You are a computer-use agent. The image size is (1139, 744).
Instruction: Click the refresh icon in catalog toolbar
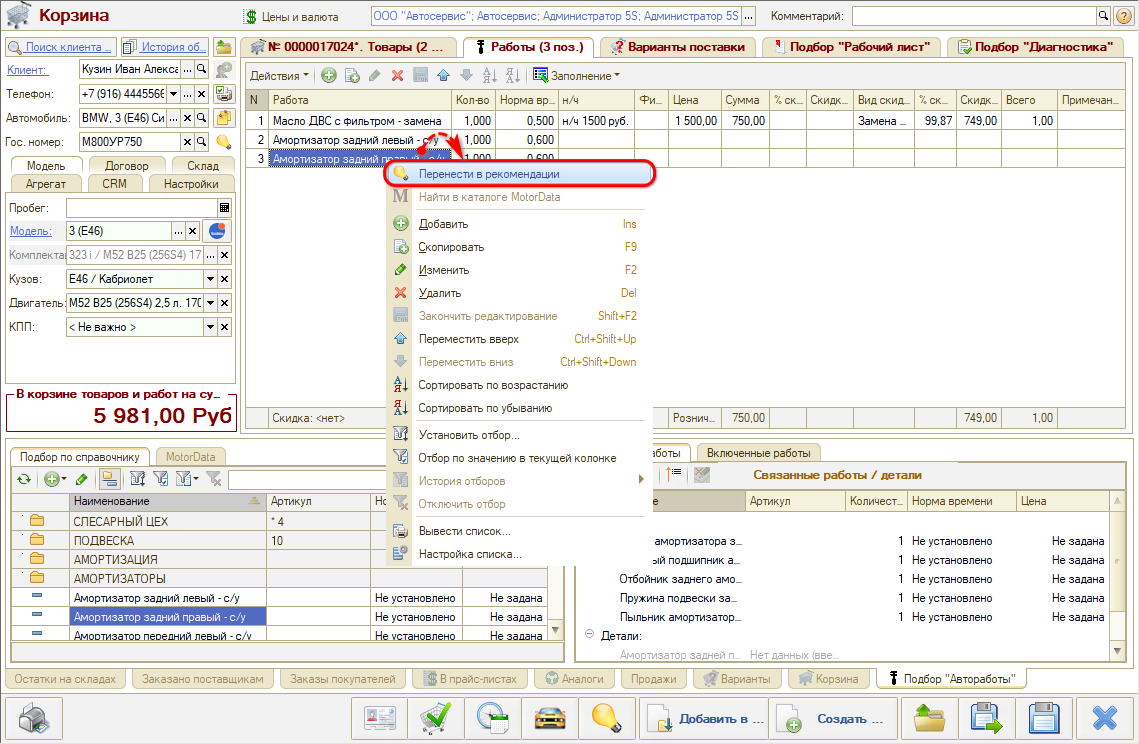(x=24, y=479)
